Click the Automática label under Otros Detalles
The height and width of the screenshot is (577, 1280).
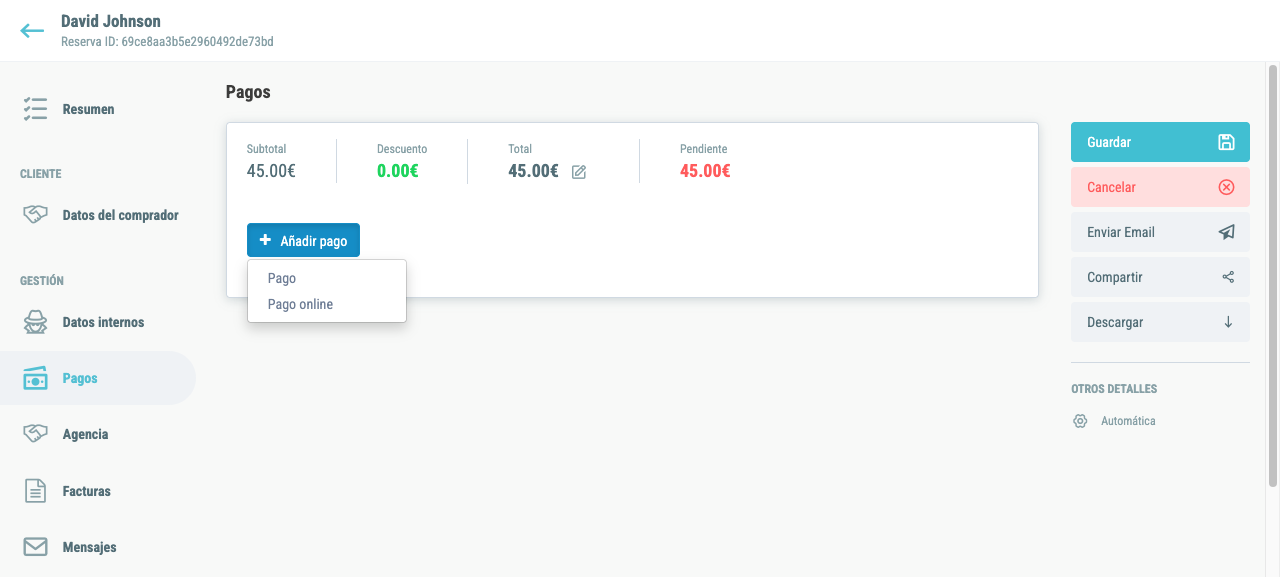pos(1128,421)
